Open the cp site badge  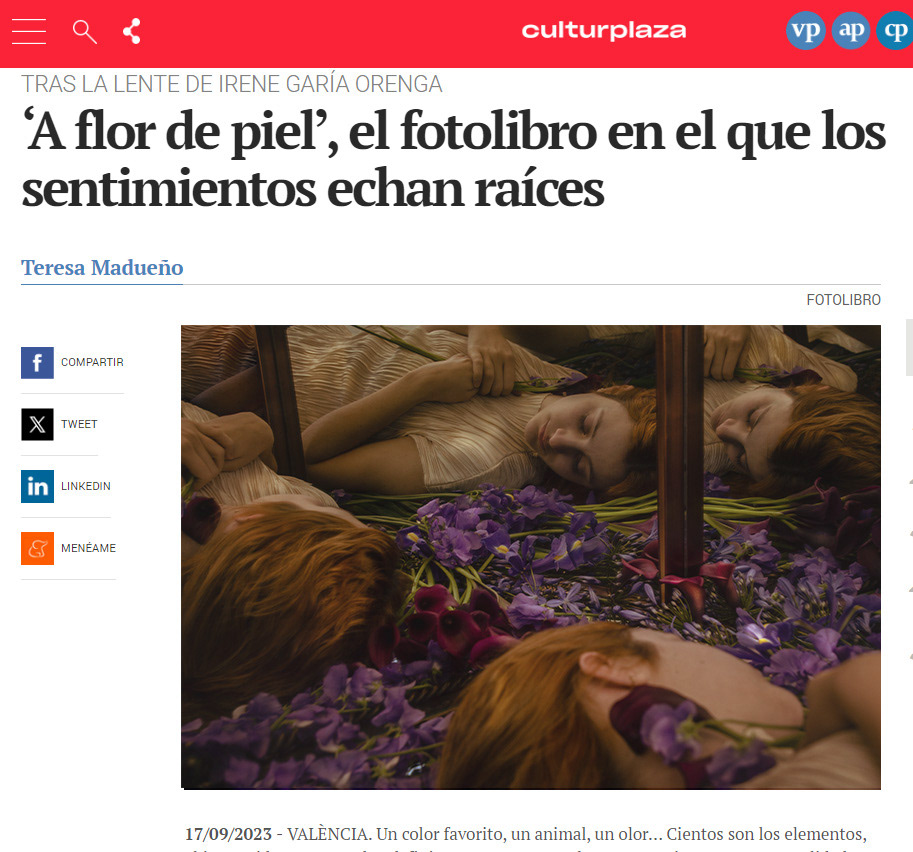896,30
